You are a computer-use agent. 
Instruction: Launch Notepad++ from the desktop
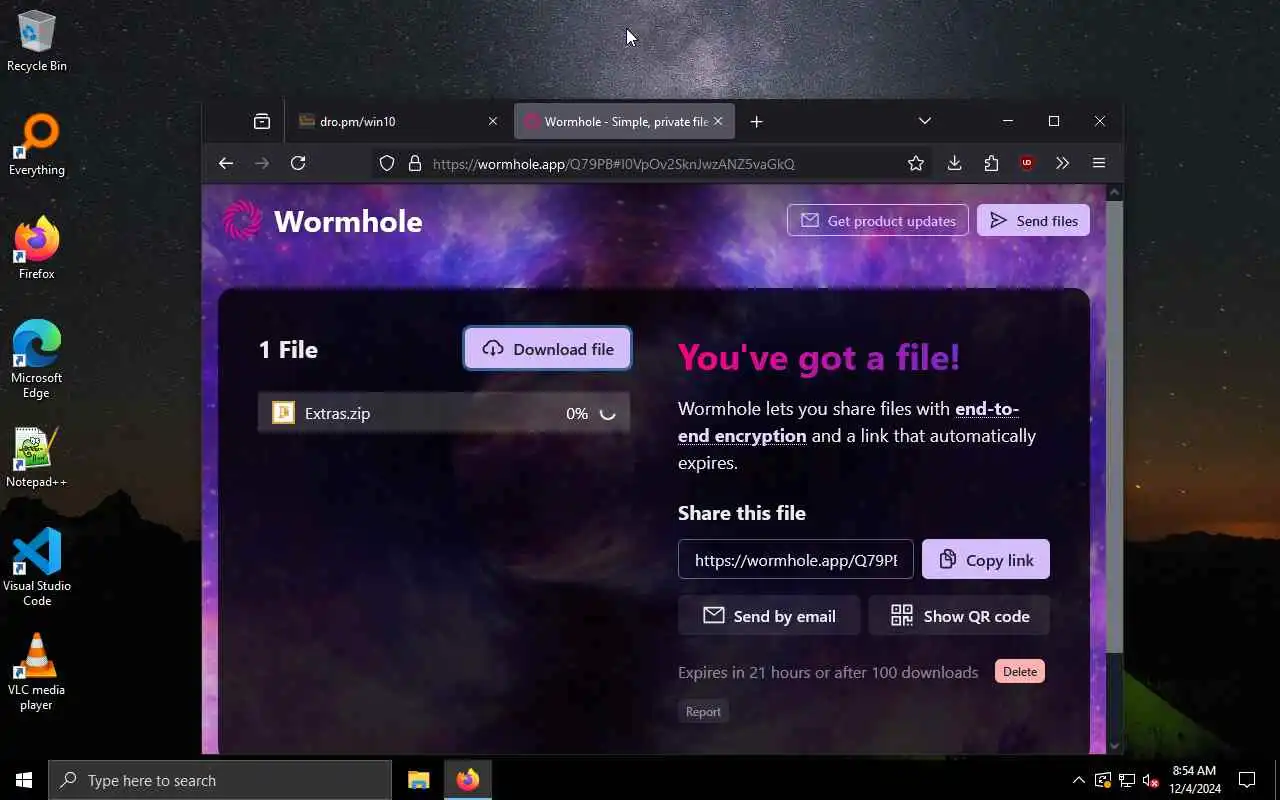[37, 458]
